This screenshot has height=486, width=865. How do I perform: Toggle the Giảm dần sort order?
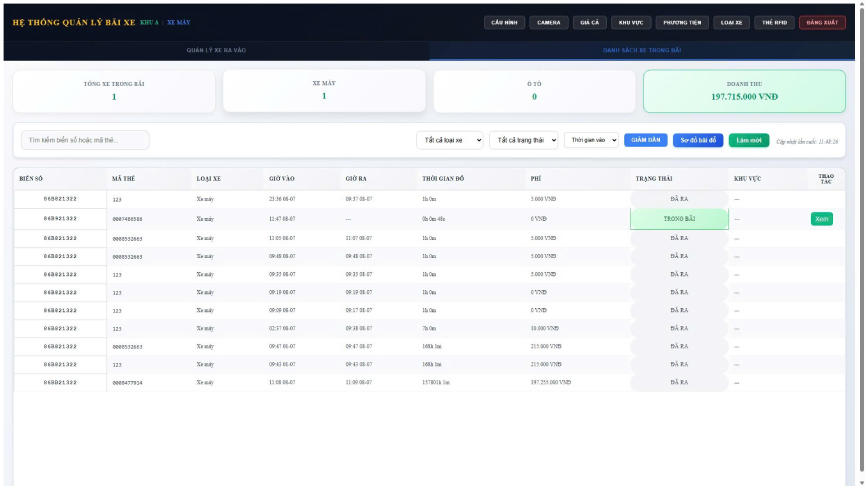click(x=646, y=140)
